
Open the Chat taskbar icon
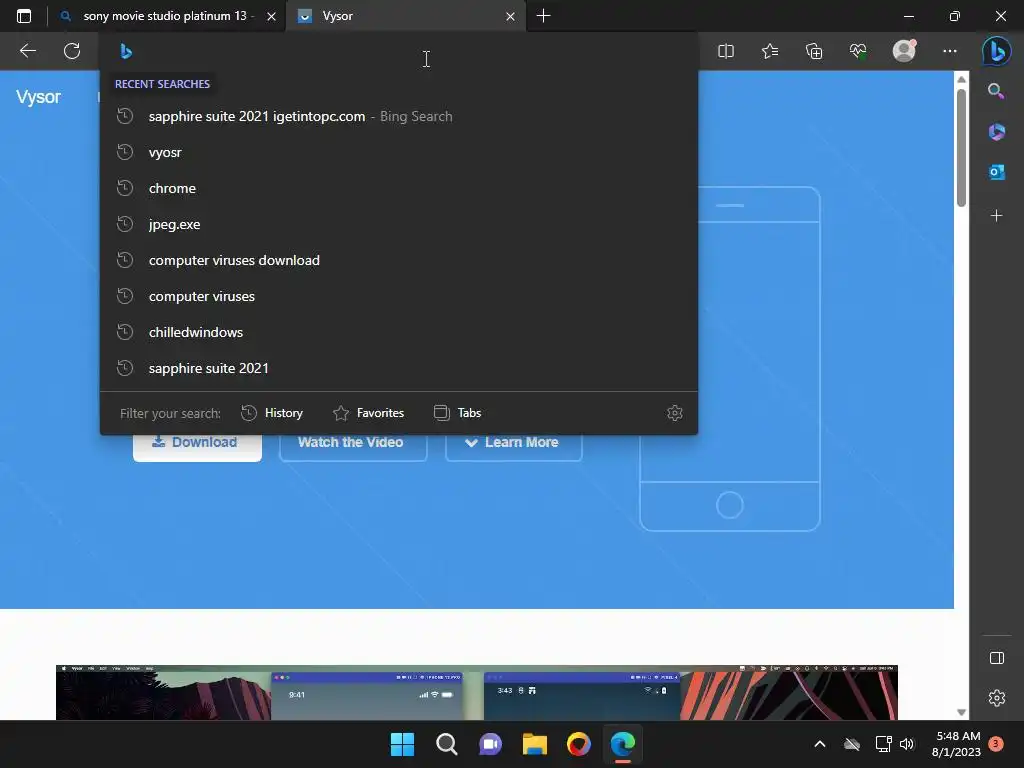coord(490,744)
